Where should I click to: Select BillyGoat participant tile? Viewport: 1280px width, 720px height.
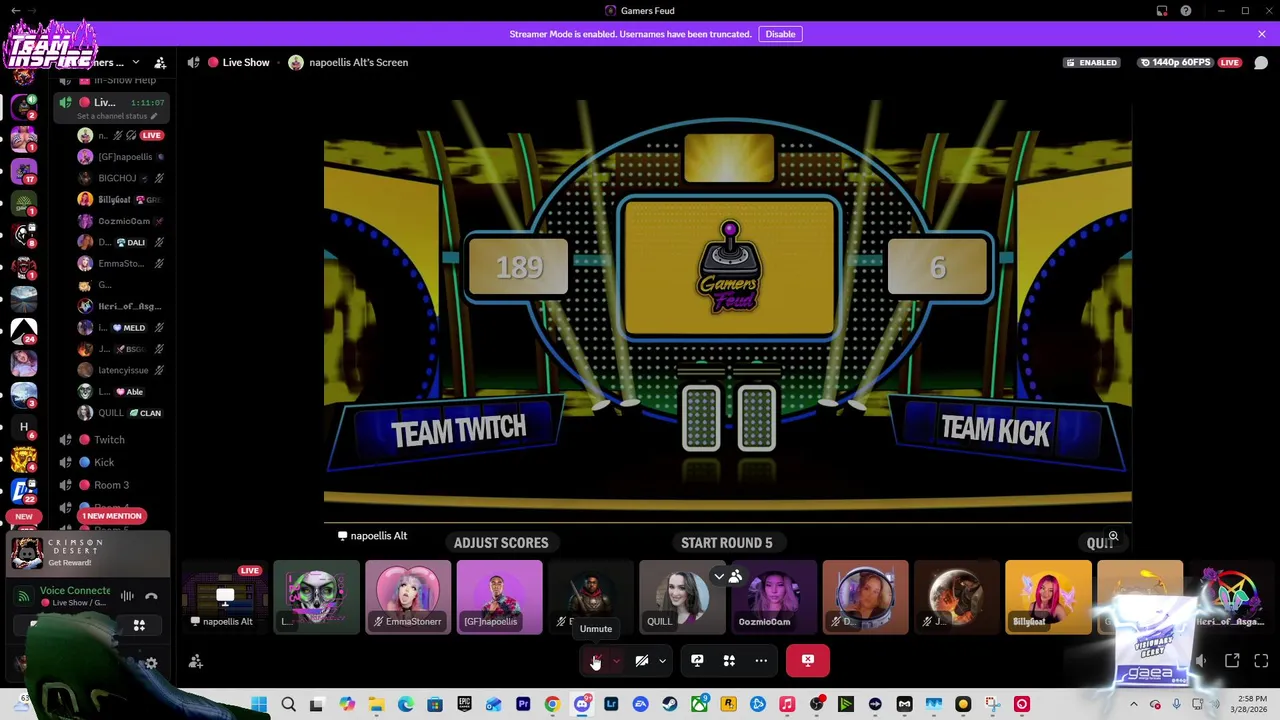point(1048,597)
